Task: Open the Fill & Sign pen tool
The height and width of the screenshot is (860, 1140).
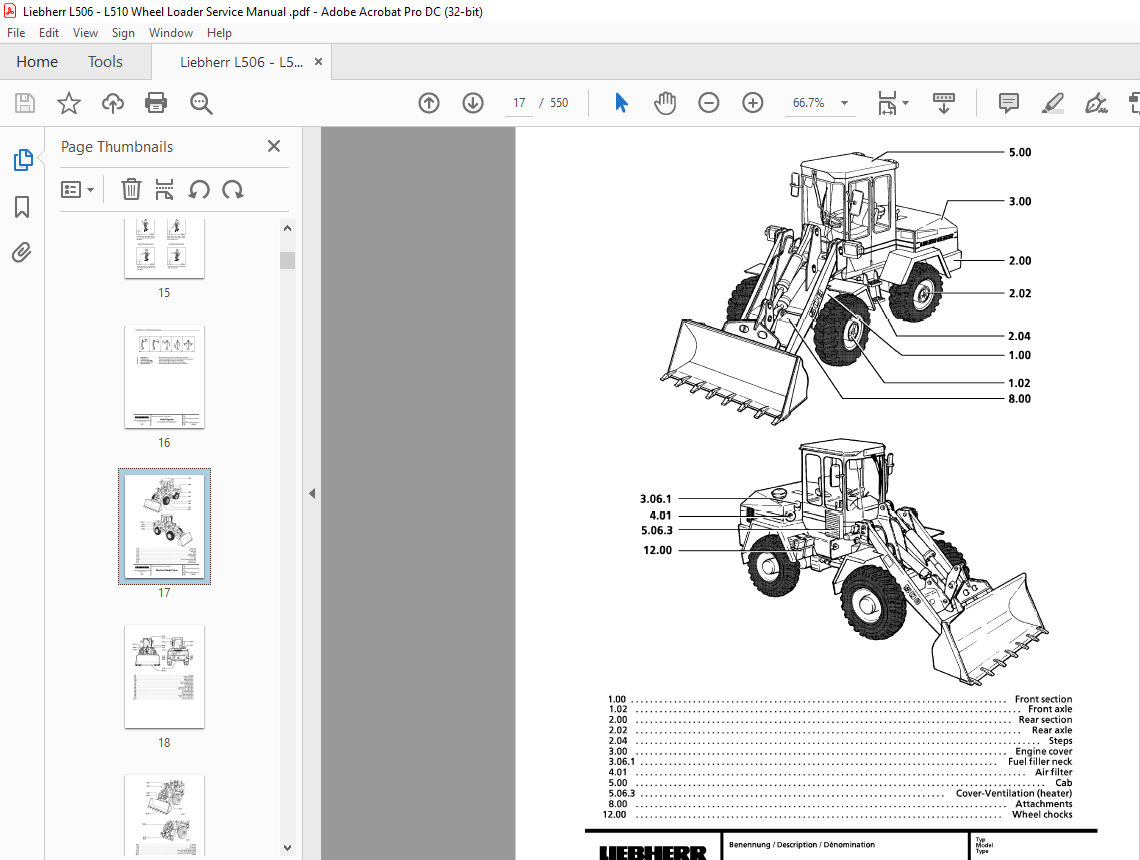Action: coord(1096,103)
